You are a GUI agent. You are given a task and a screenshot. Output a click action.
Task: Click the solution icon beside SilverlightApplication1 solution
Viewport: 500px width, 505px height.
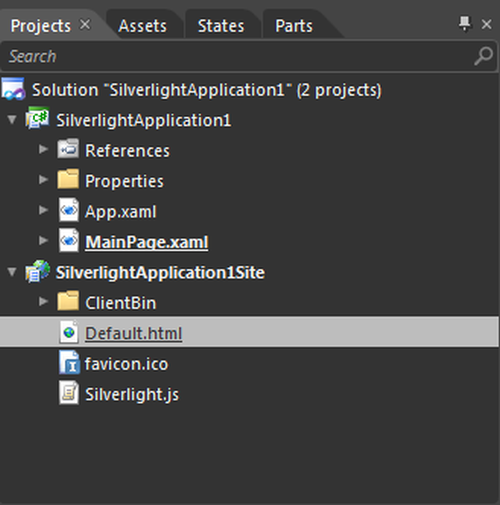[x=13, y=89]
